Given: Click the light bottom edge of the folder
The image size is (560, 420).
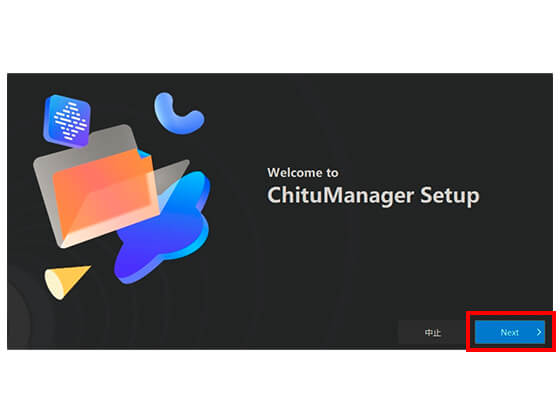Looking at the screenshot, I should click(x=107, y=230).
